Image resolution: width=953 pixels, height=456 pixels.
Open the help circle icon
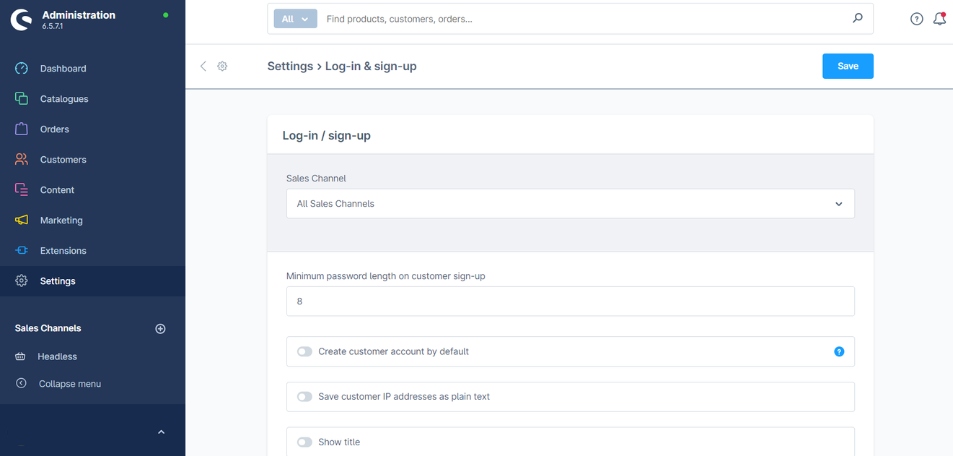[916, 19]
